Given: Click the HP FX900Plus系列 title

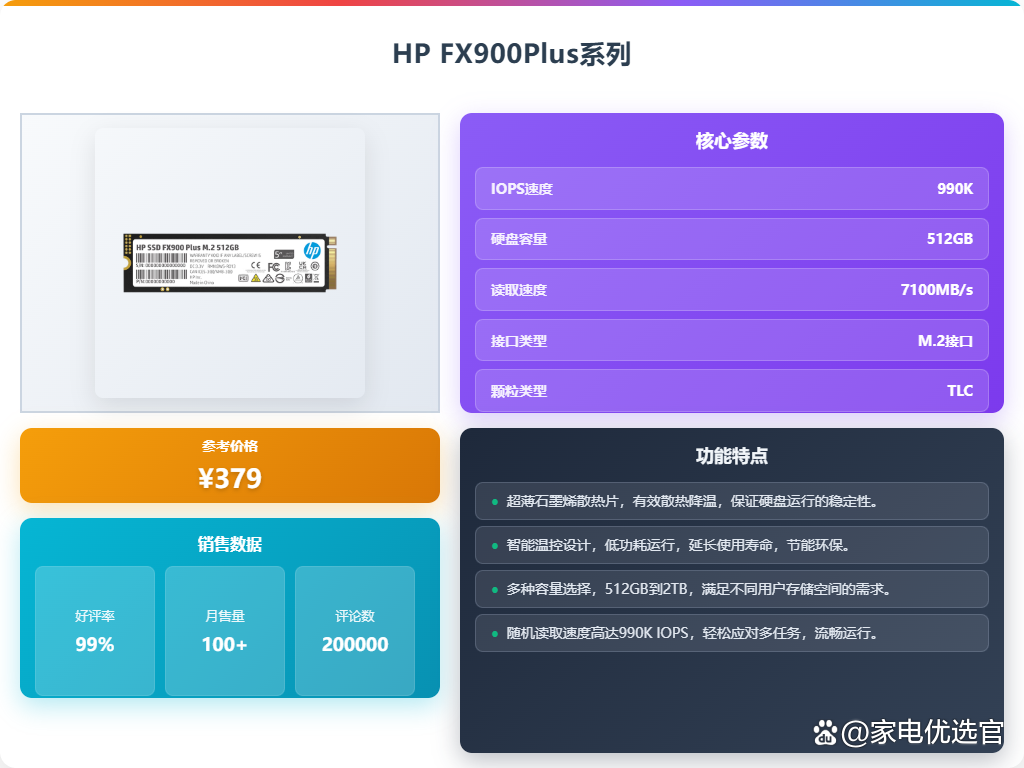Looking at the screenshot, I should [x=511, y=54].
